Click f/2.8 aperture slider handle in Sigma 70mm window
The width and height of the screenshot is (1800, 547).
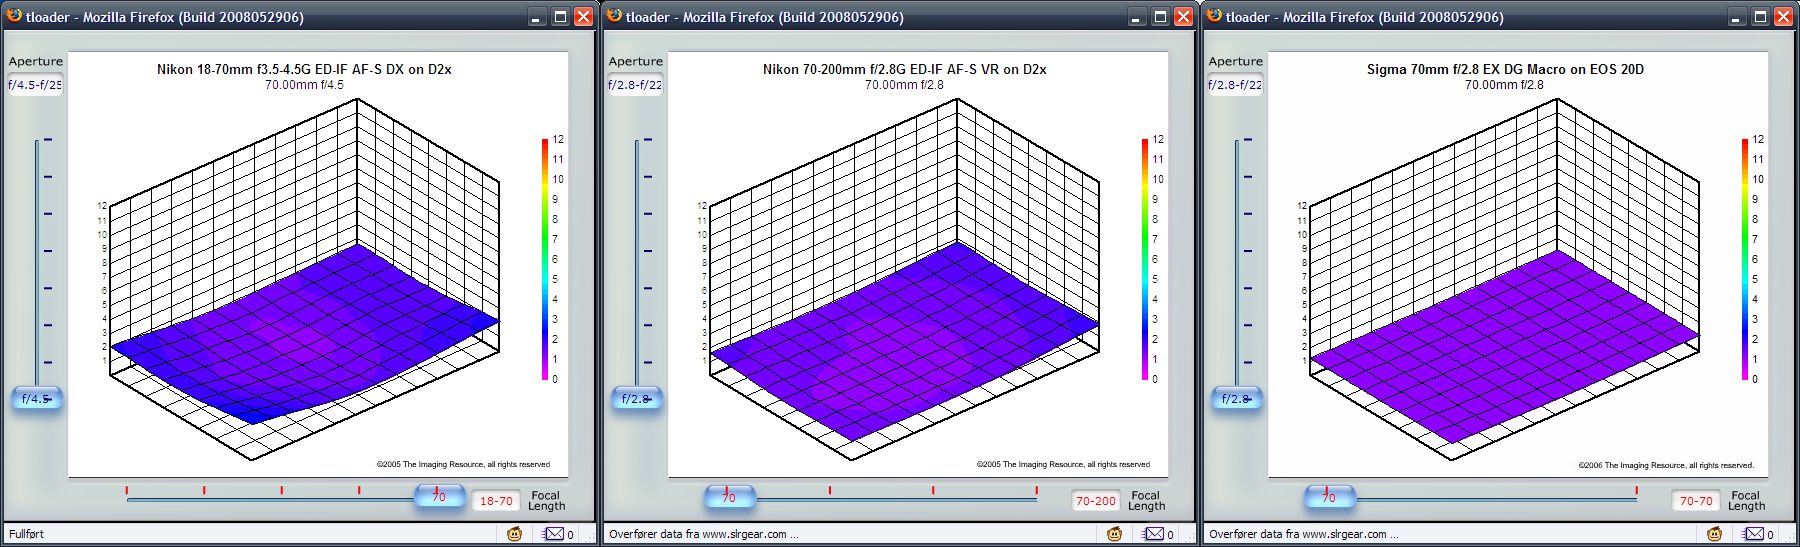pos(1236,398)
